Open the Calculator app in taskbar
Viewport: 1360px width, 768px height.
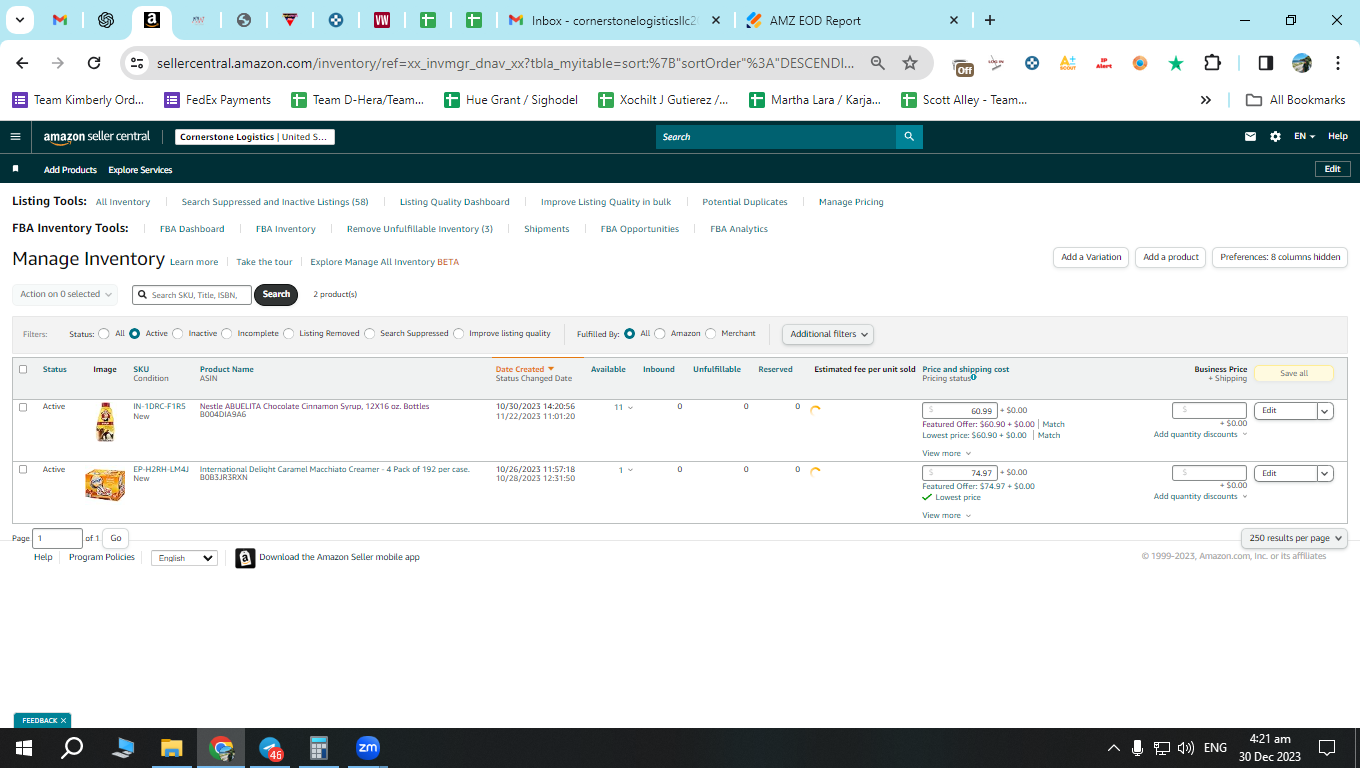(x=319, y=748)
